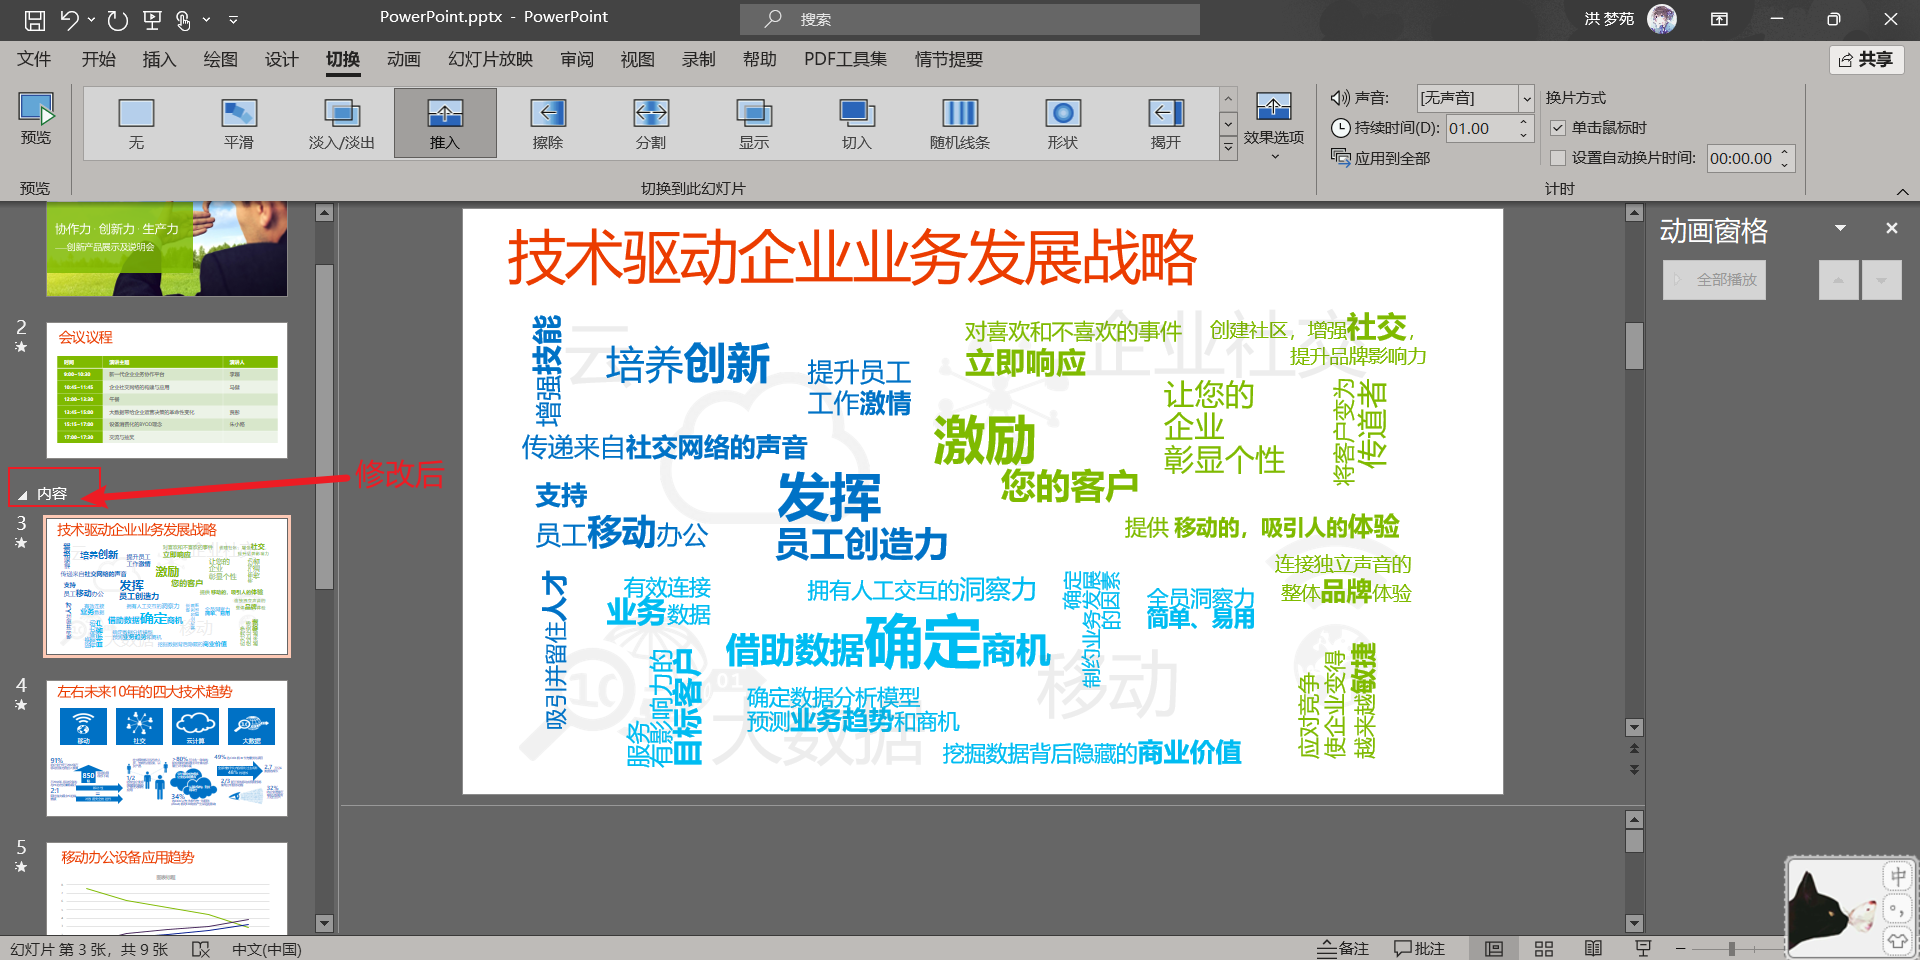Click user account avatar 洪梦苑
Image resolution: width=1920 pixels, height=960 pixels.
[1662, 19]
